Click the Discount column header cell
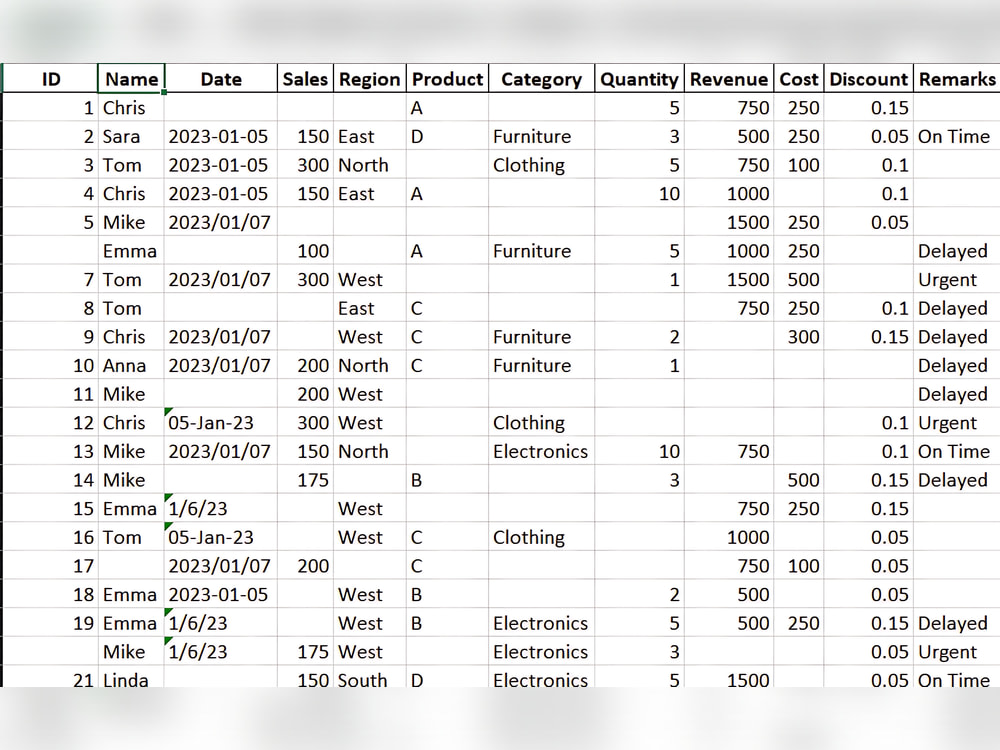 868,78
